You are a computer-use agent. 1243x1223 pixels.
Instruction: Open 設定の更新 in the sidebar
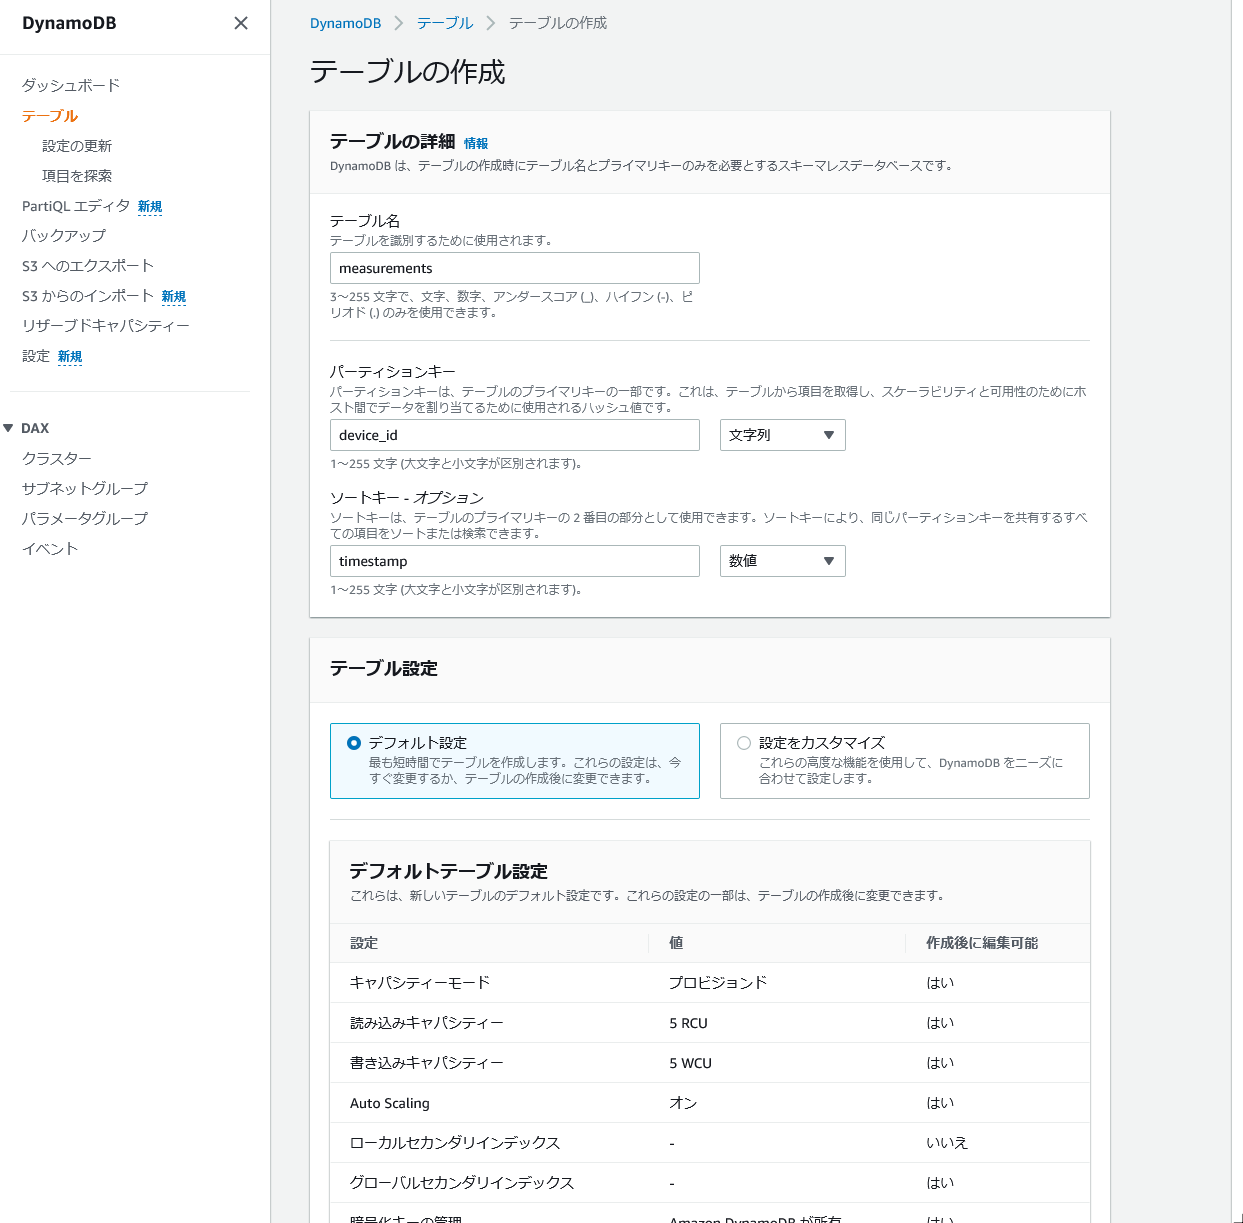77,146
